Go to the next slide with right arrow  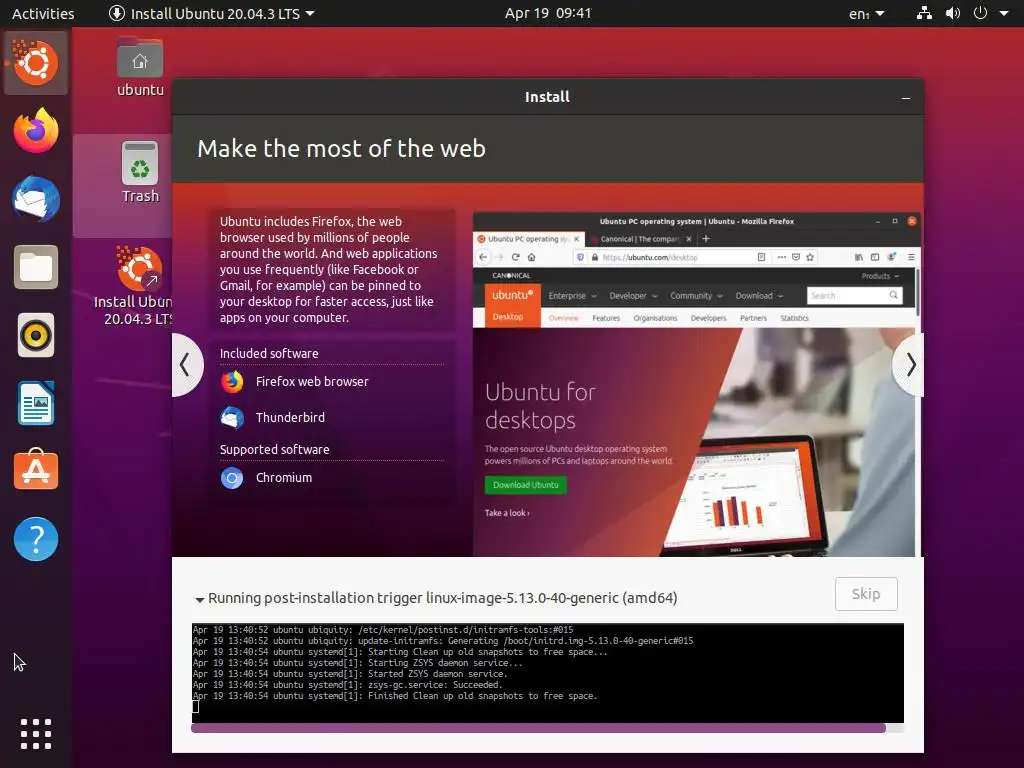(x=910, y=364)
